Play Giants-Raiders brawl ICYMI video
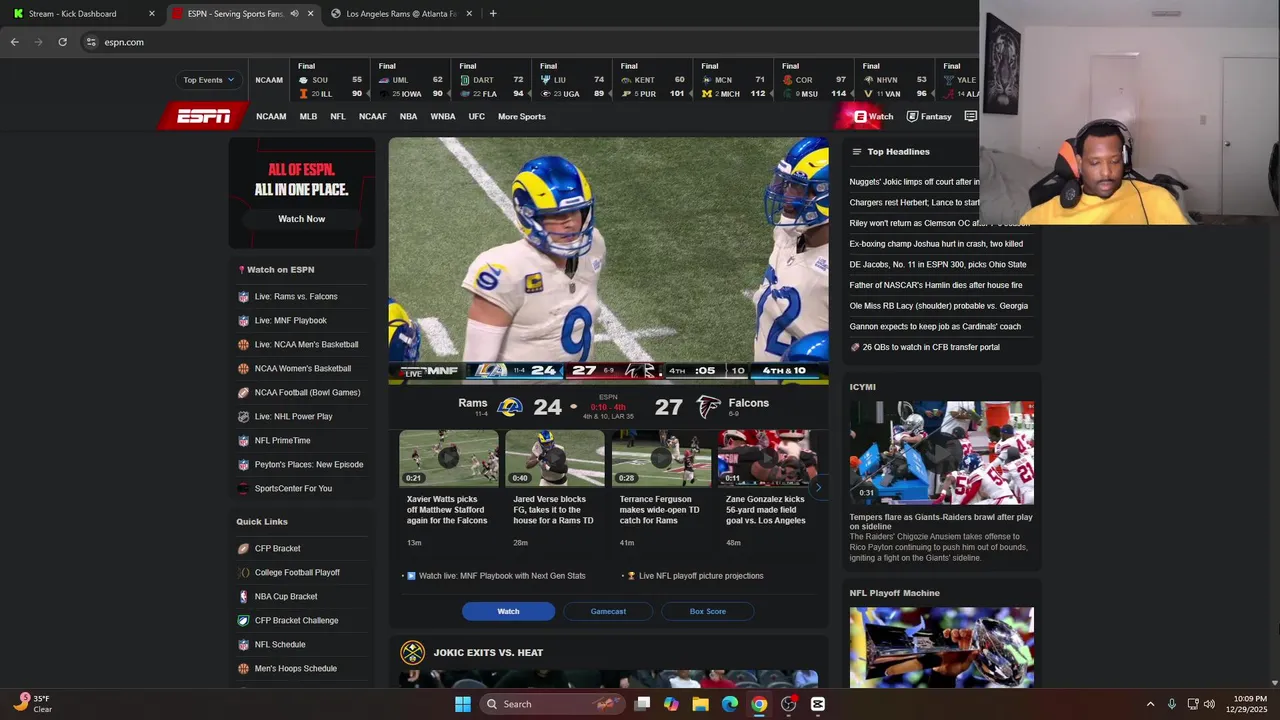 (942, 453)
